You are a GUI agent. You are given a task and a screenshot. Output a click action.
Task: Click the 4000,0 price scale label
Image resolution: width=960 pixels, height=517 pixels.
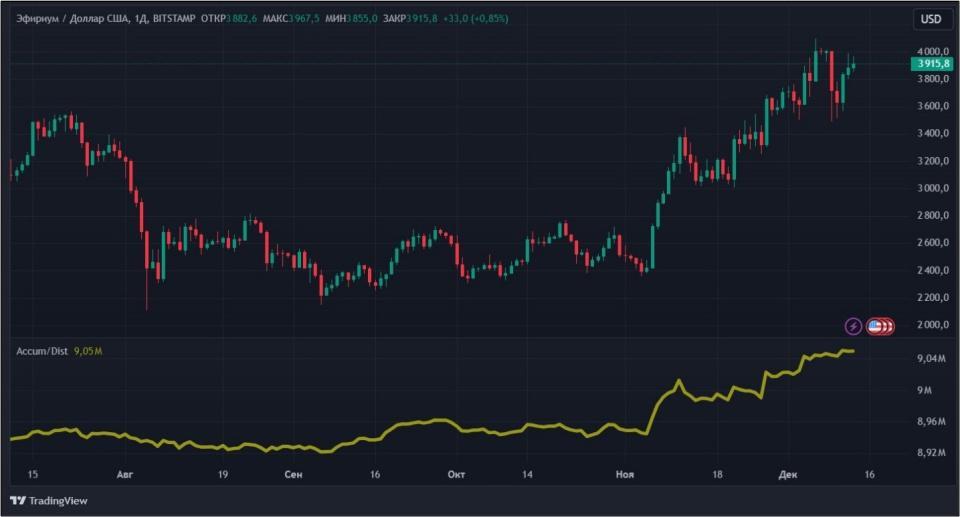coord(932,51)
